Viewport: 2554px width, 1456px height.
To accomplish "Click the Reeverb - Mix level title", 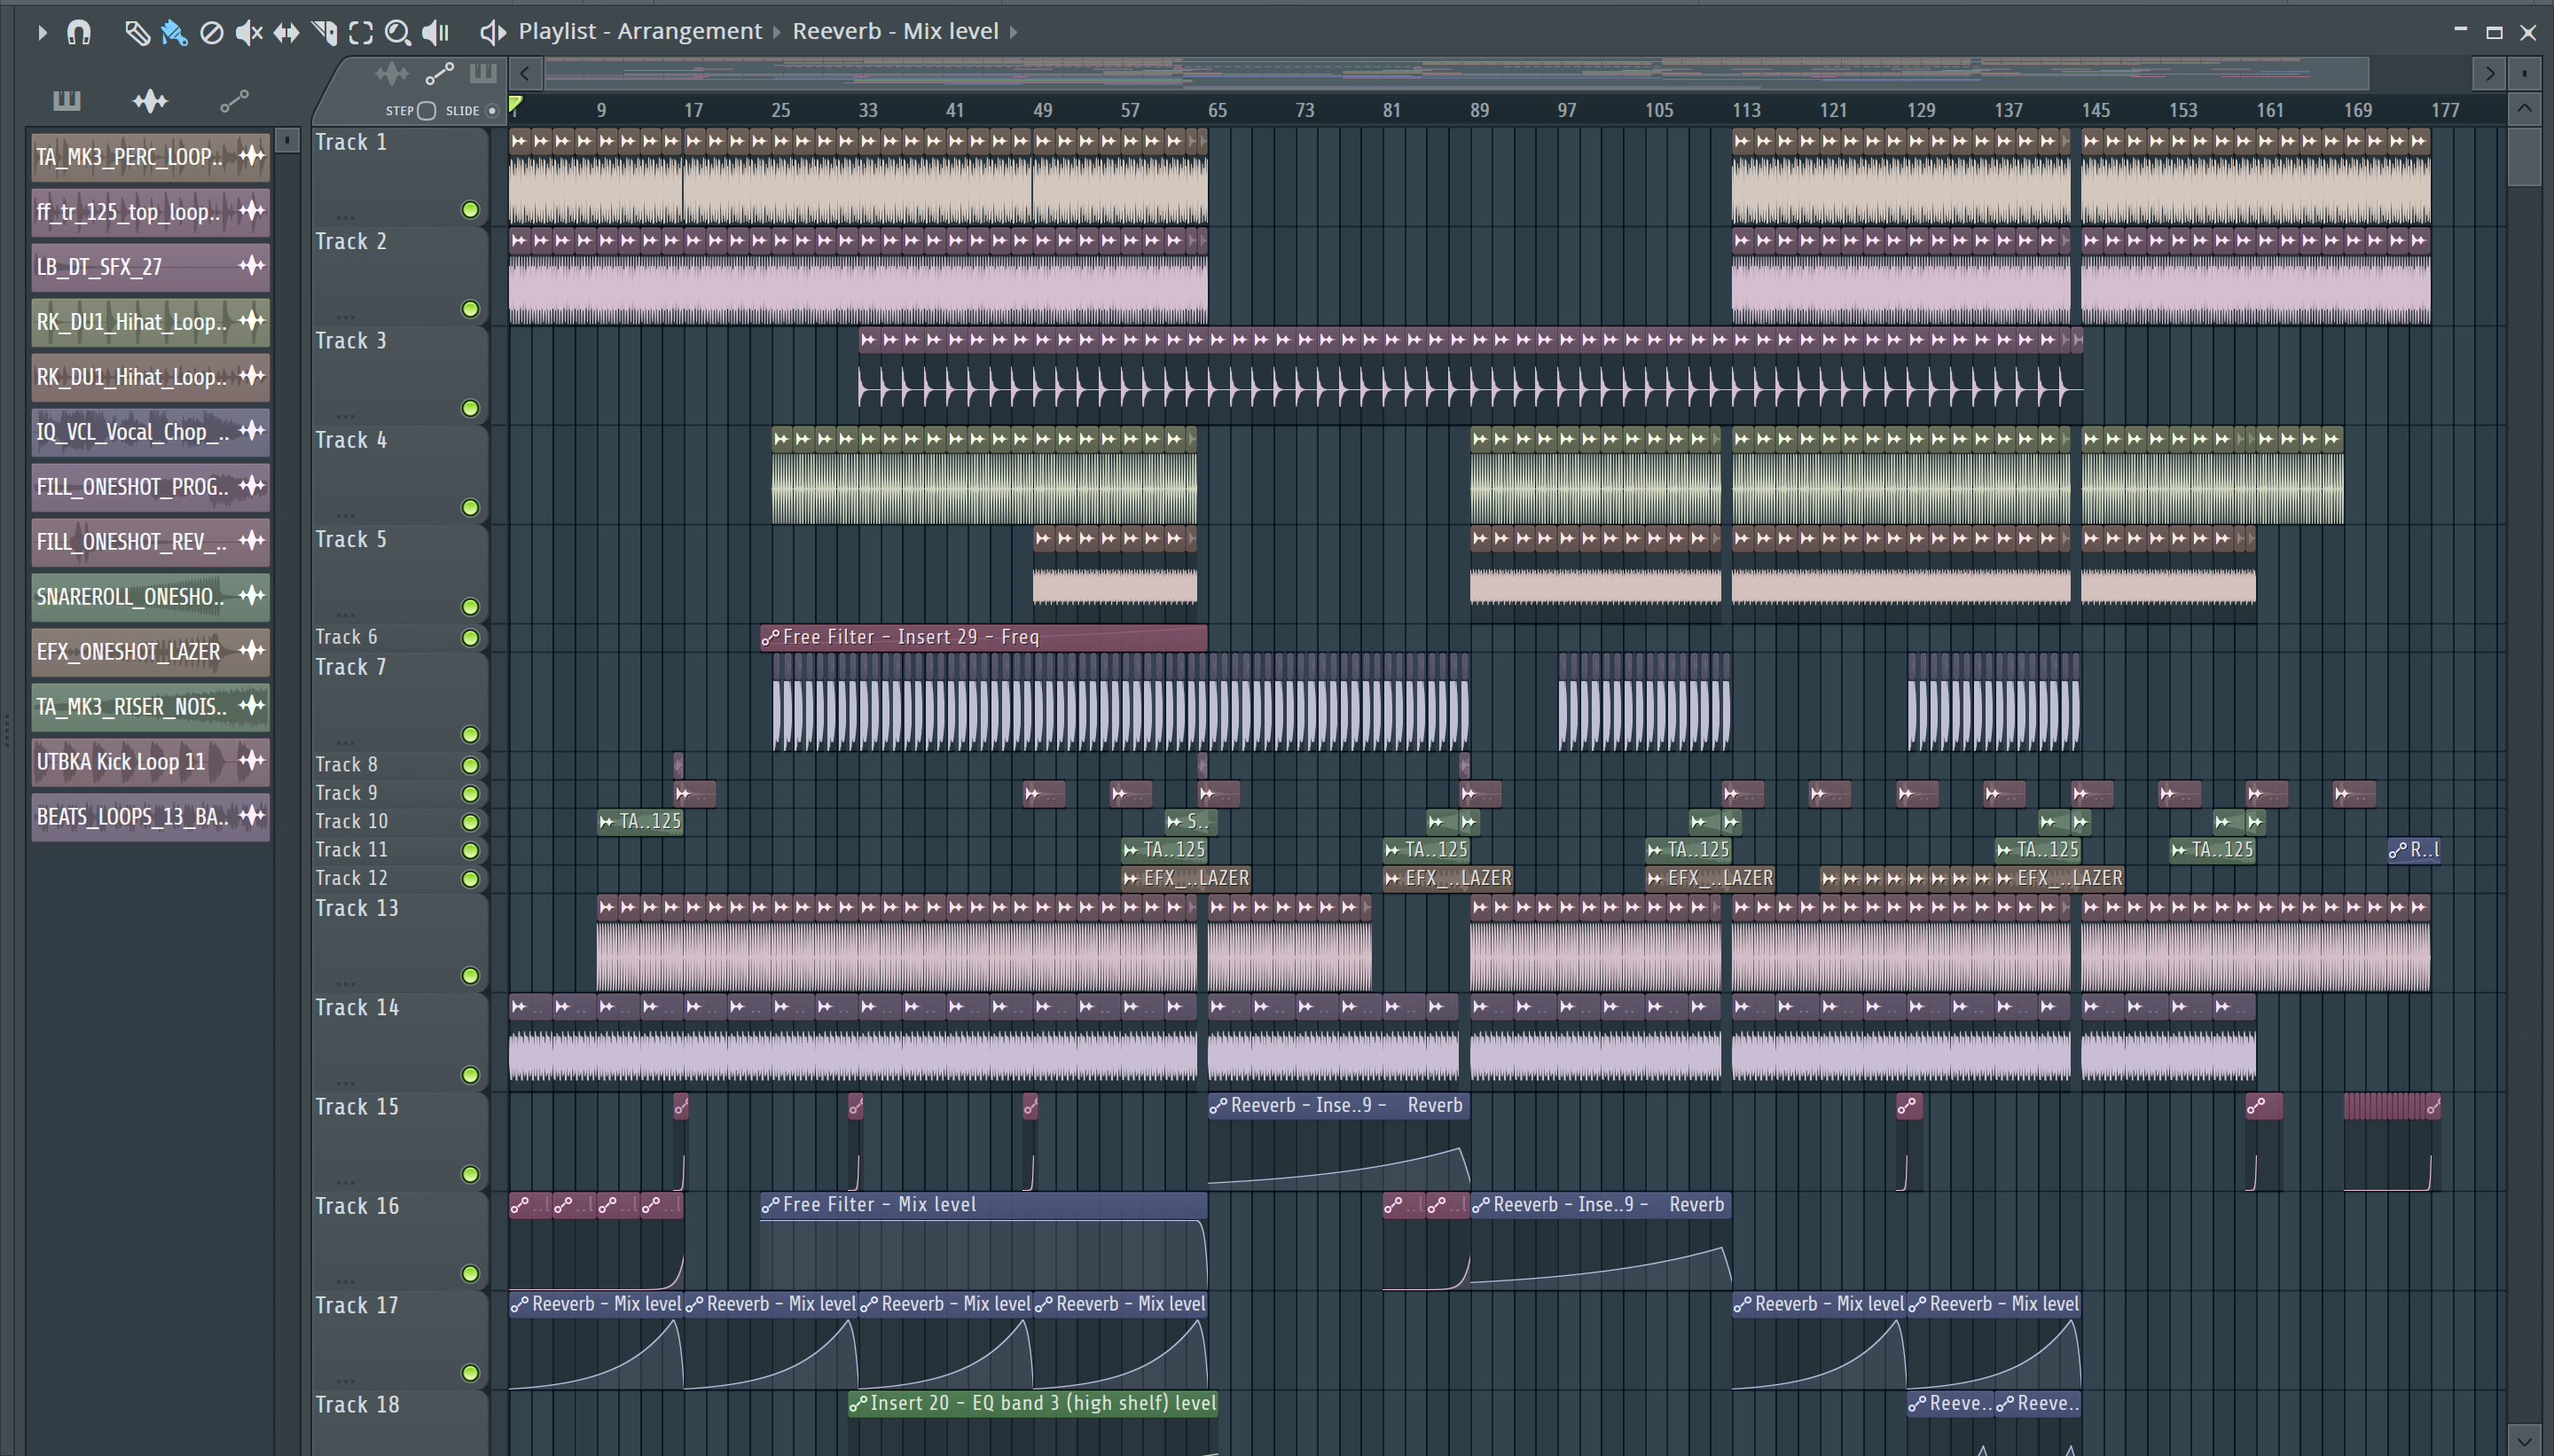I will point(896,31).
